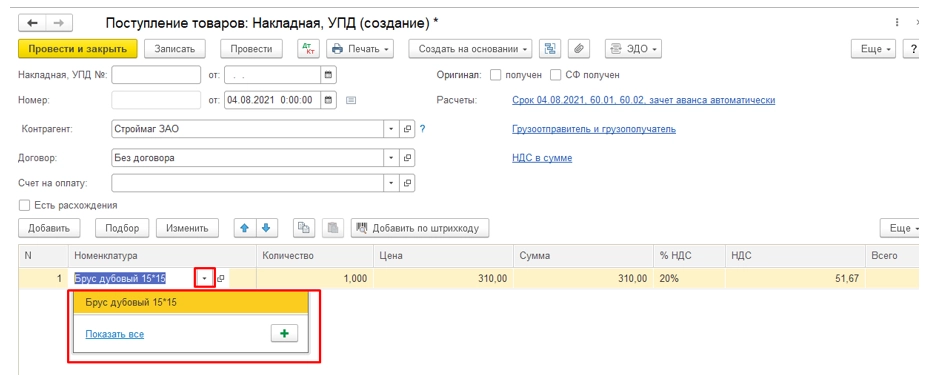Enable Есть расхождения checkbox
This screenshot has width=929, height=375.
pos(24,206)
